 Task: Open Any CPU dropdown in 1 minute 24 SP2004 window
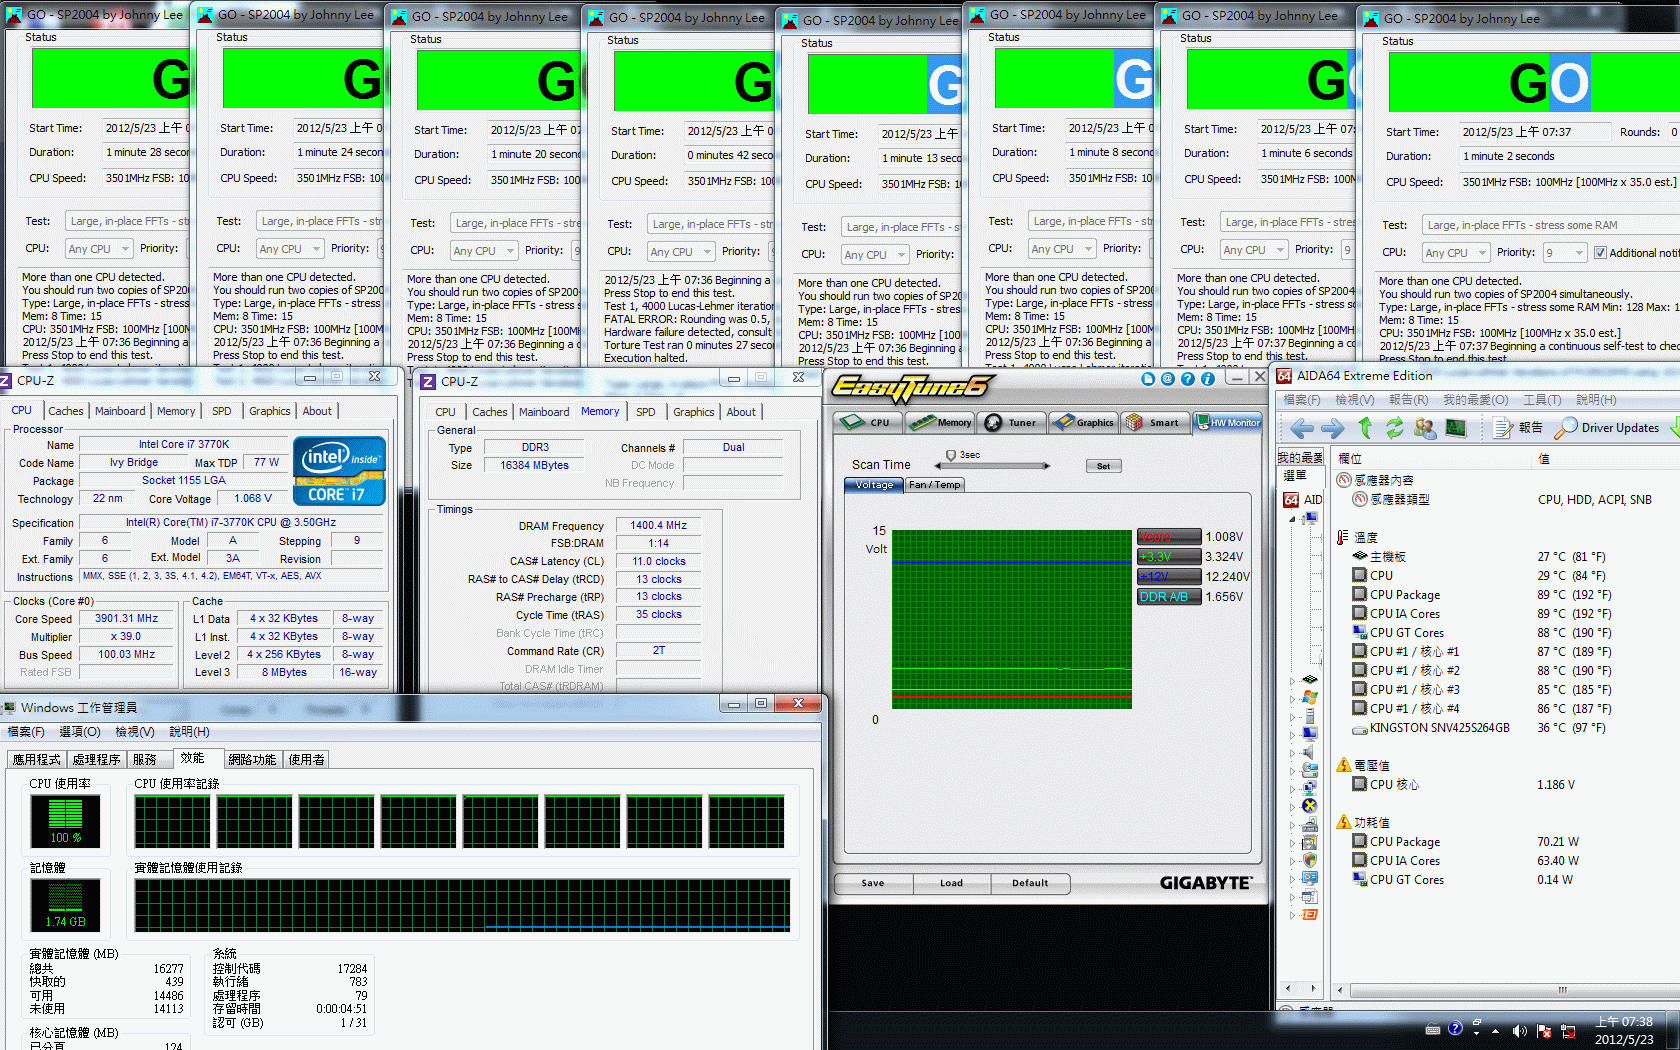click(x=289, y=249)
